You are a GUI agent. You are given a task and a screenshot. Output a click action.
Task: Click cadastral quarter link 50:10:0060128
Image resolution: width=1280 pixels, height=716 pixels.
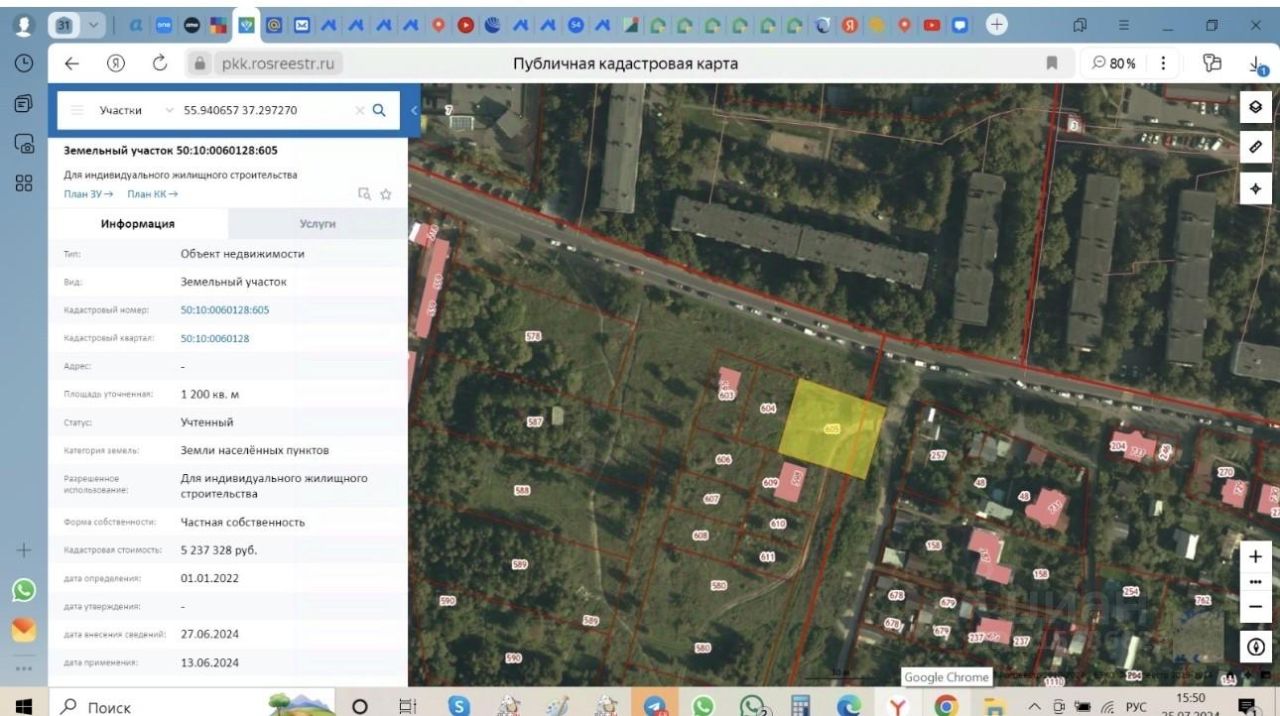(215, 338)
